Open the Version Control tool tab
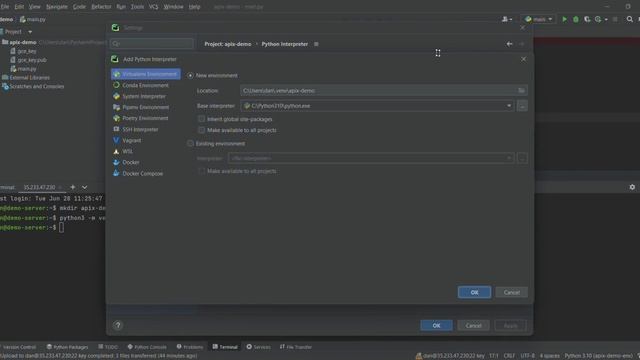 tap(18, 347)
